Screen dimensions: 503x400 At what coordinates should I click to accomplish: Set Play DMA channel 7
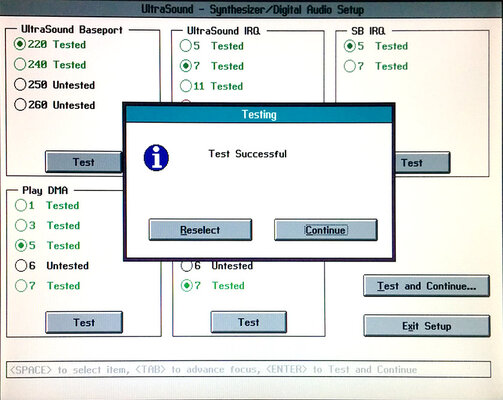(x=47, y=285)
